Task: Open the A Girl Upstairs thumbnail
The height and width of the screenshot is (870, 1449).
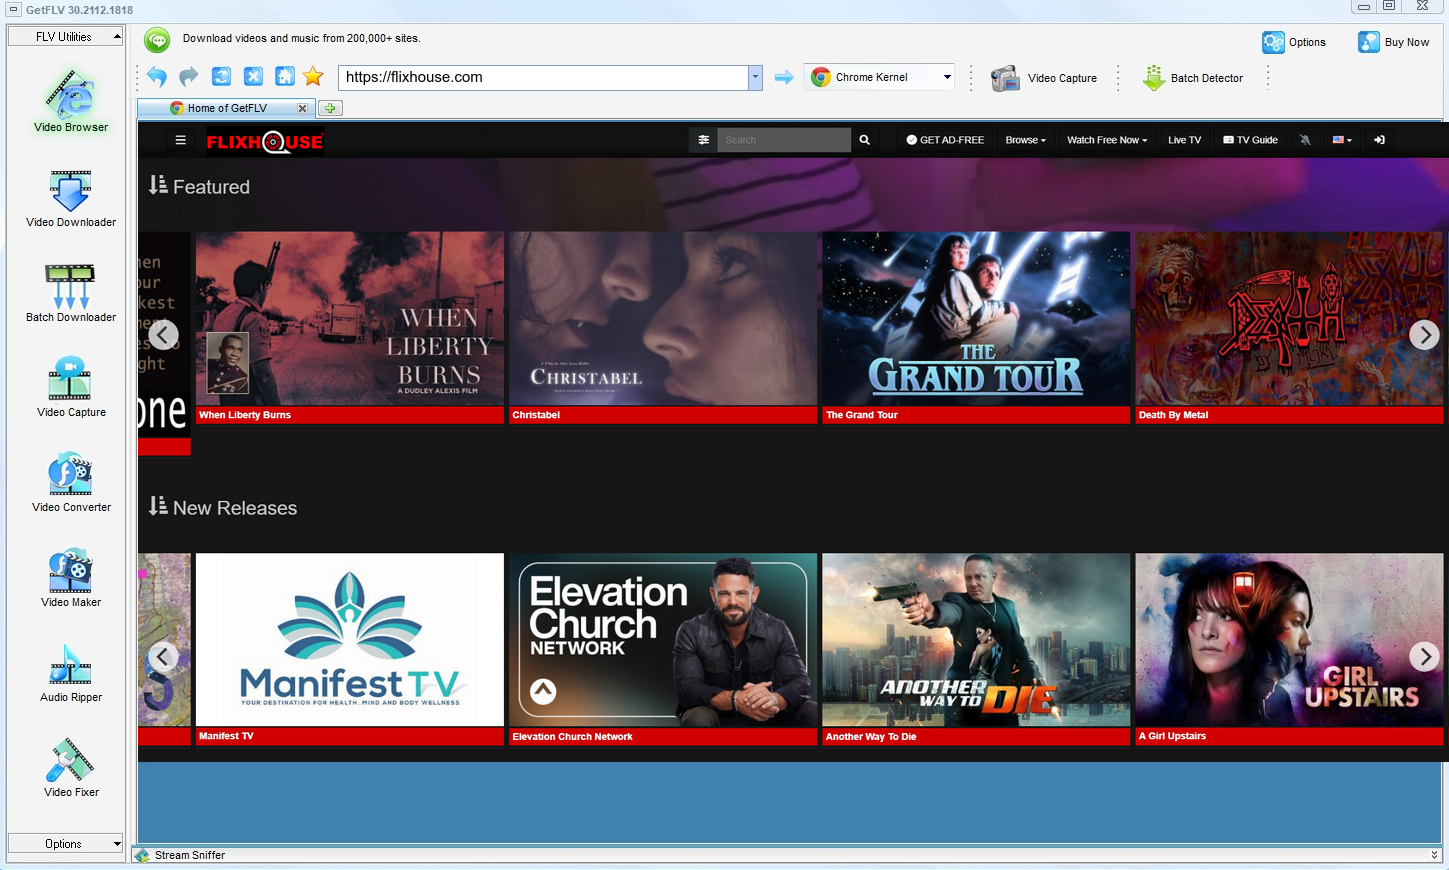Action: (1289, 640)
